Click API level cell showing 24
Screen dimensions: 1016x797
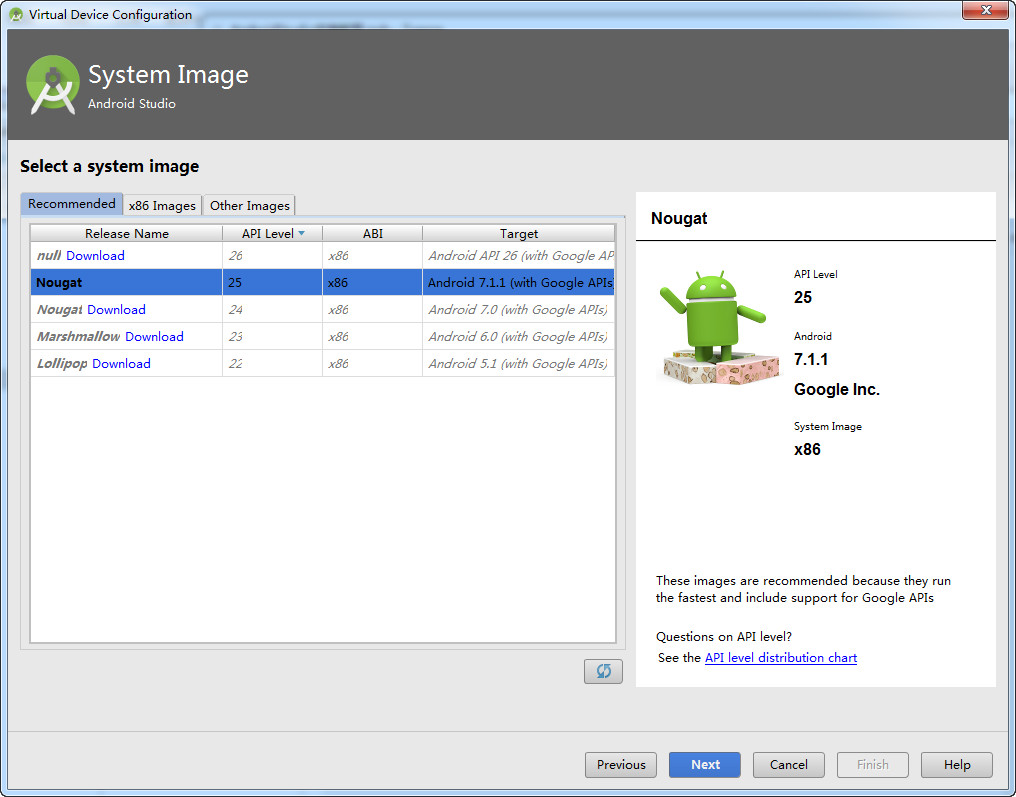click(x=272, y=310)
